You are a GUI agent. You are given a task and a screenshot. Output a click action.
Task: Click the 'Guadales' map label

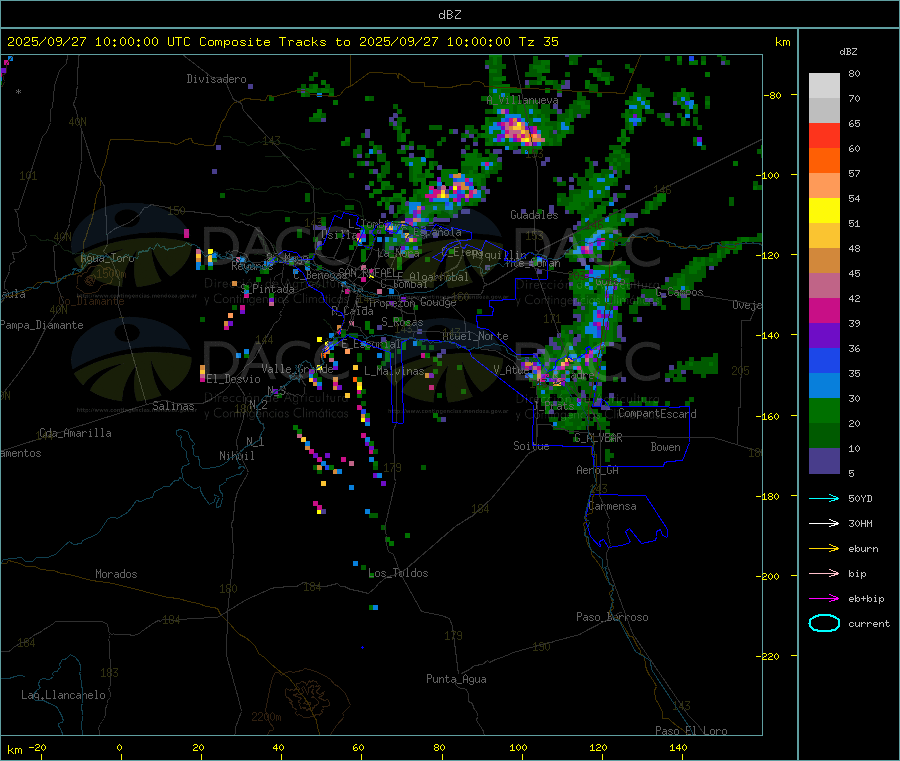click(x=534, y=215)
